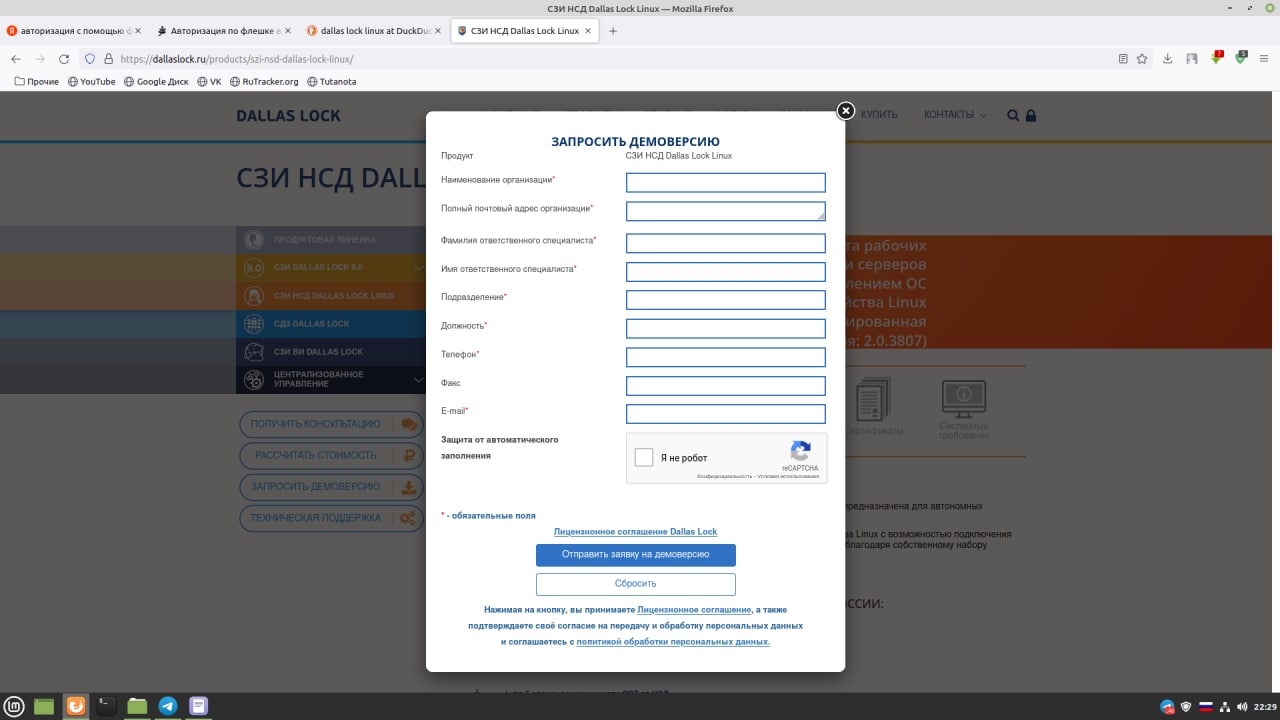
Task: Click the green download-arrow extension icon
Action: (x=1216, y=59)
